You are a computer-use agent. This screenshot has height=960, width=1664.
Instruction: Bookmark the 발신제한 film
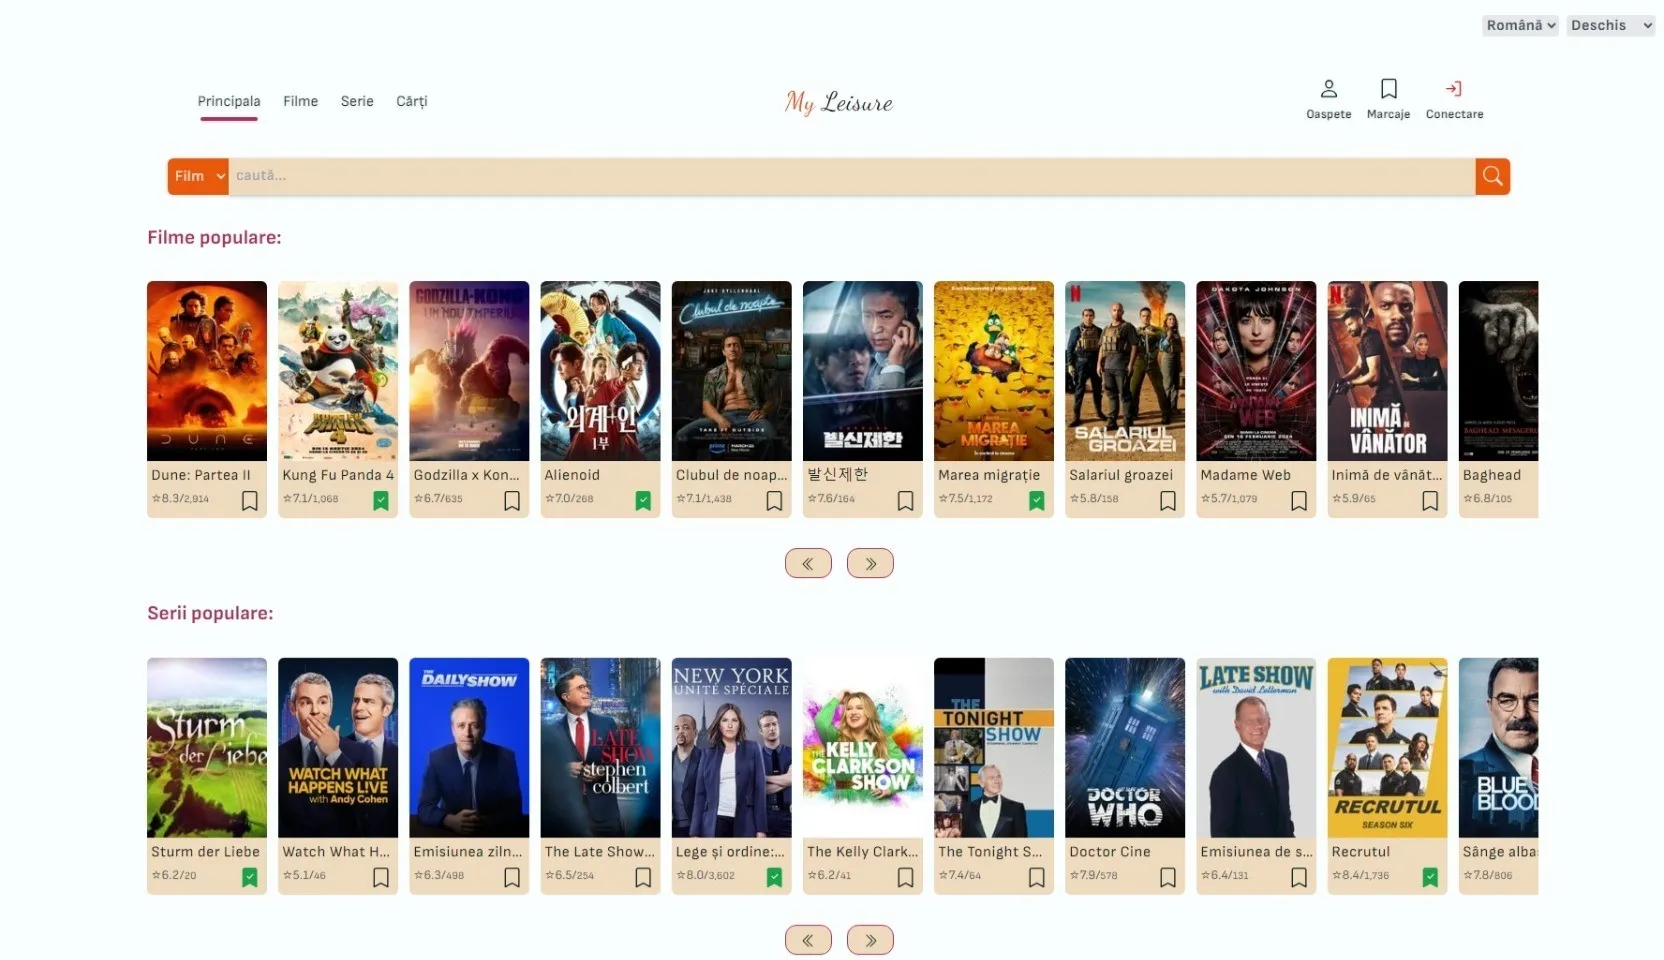(905, 501)
